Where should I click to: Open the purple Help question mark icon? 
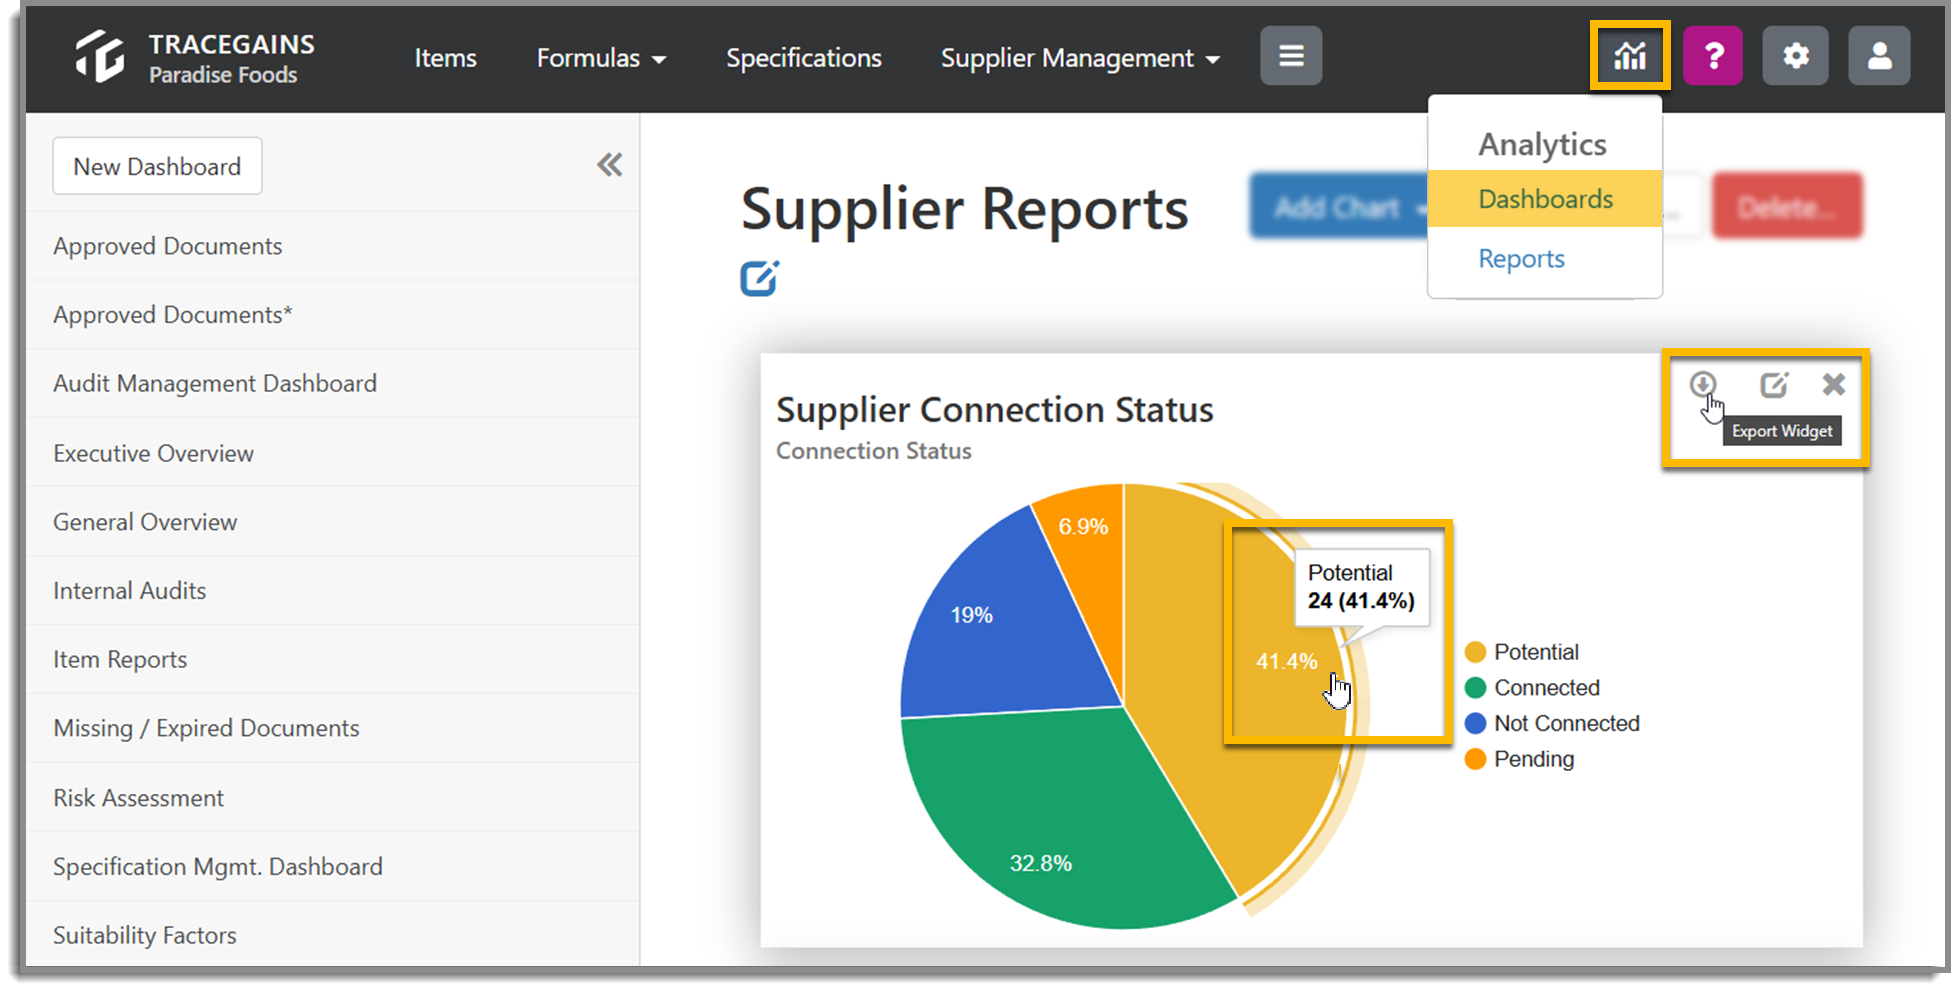click(x=1713, y=56)
